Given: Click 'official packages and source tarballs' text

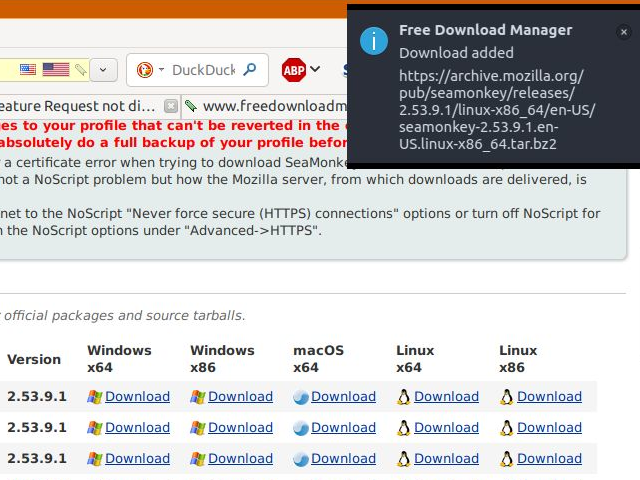Looking at the screenshot, I should click(x=124, y=316).
